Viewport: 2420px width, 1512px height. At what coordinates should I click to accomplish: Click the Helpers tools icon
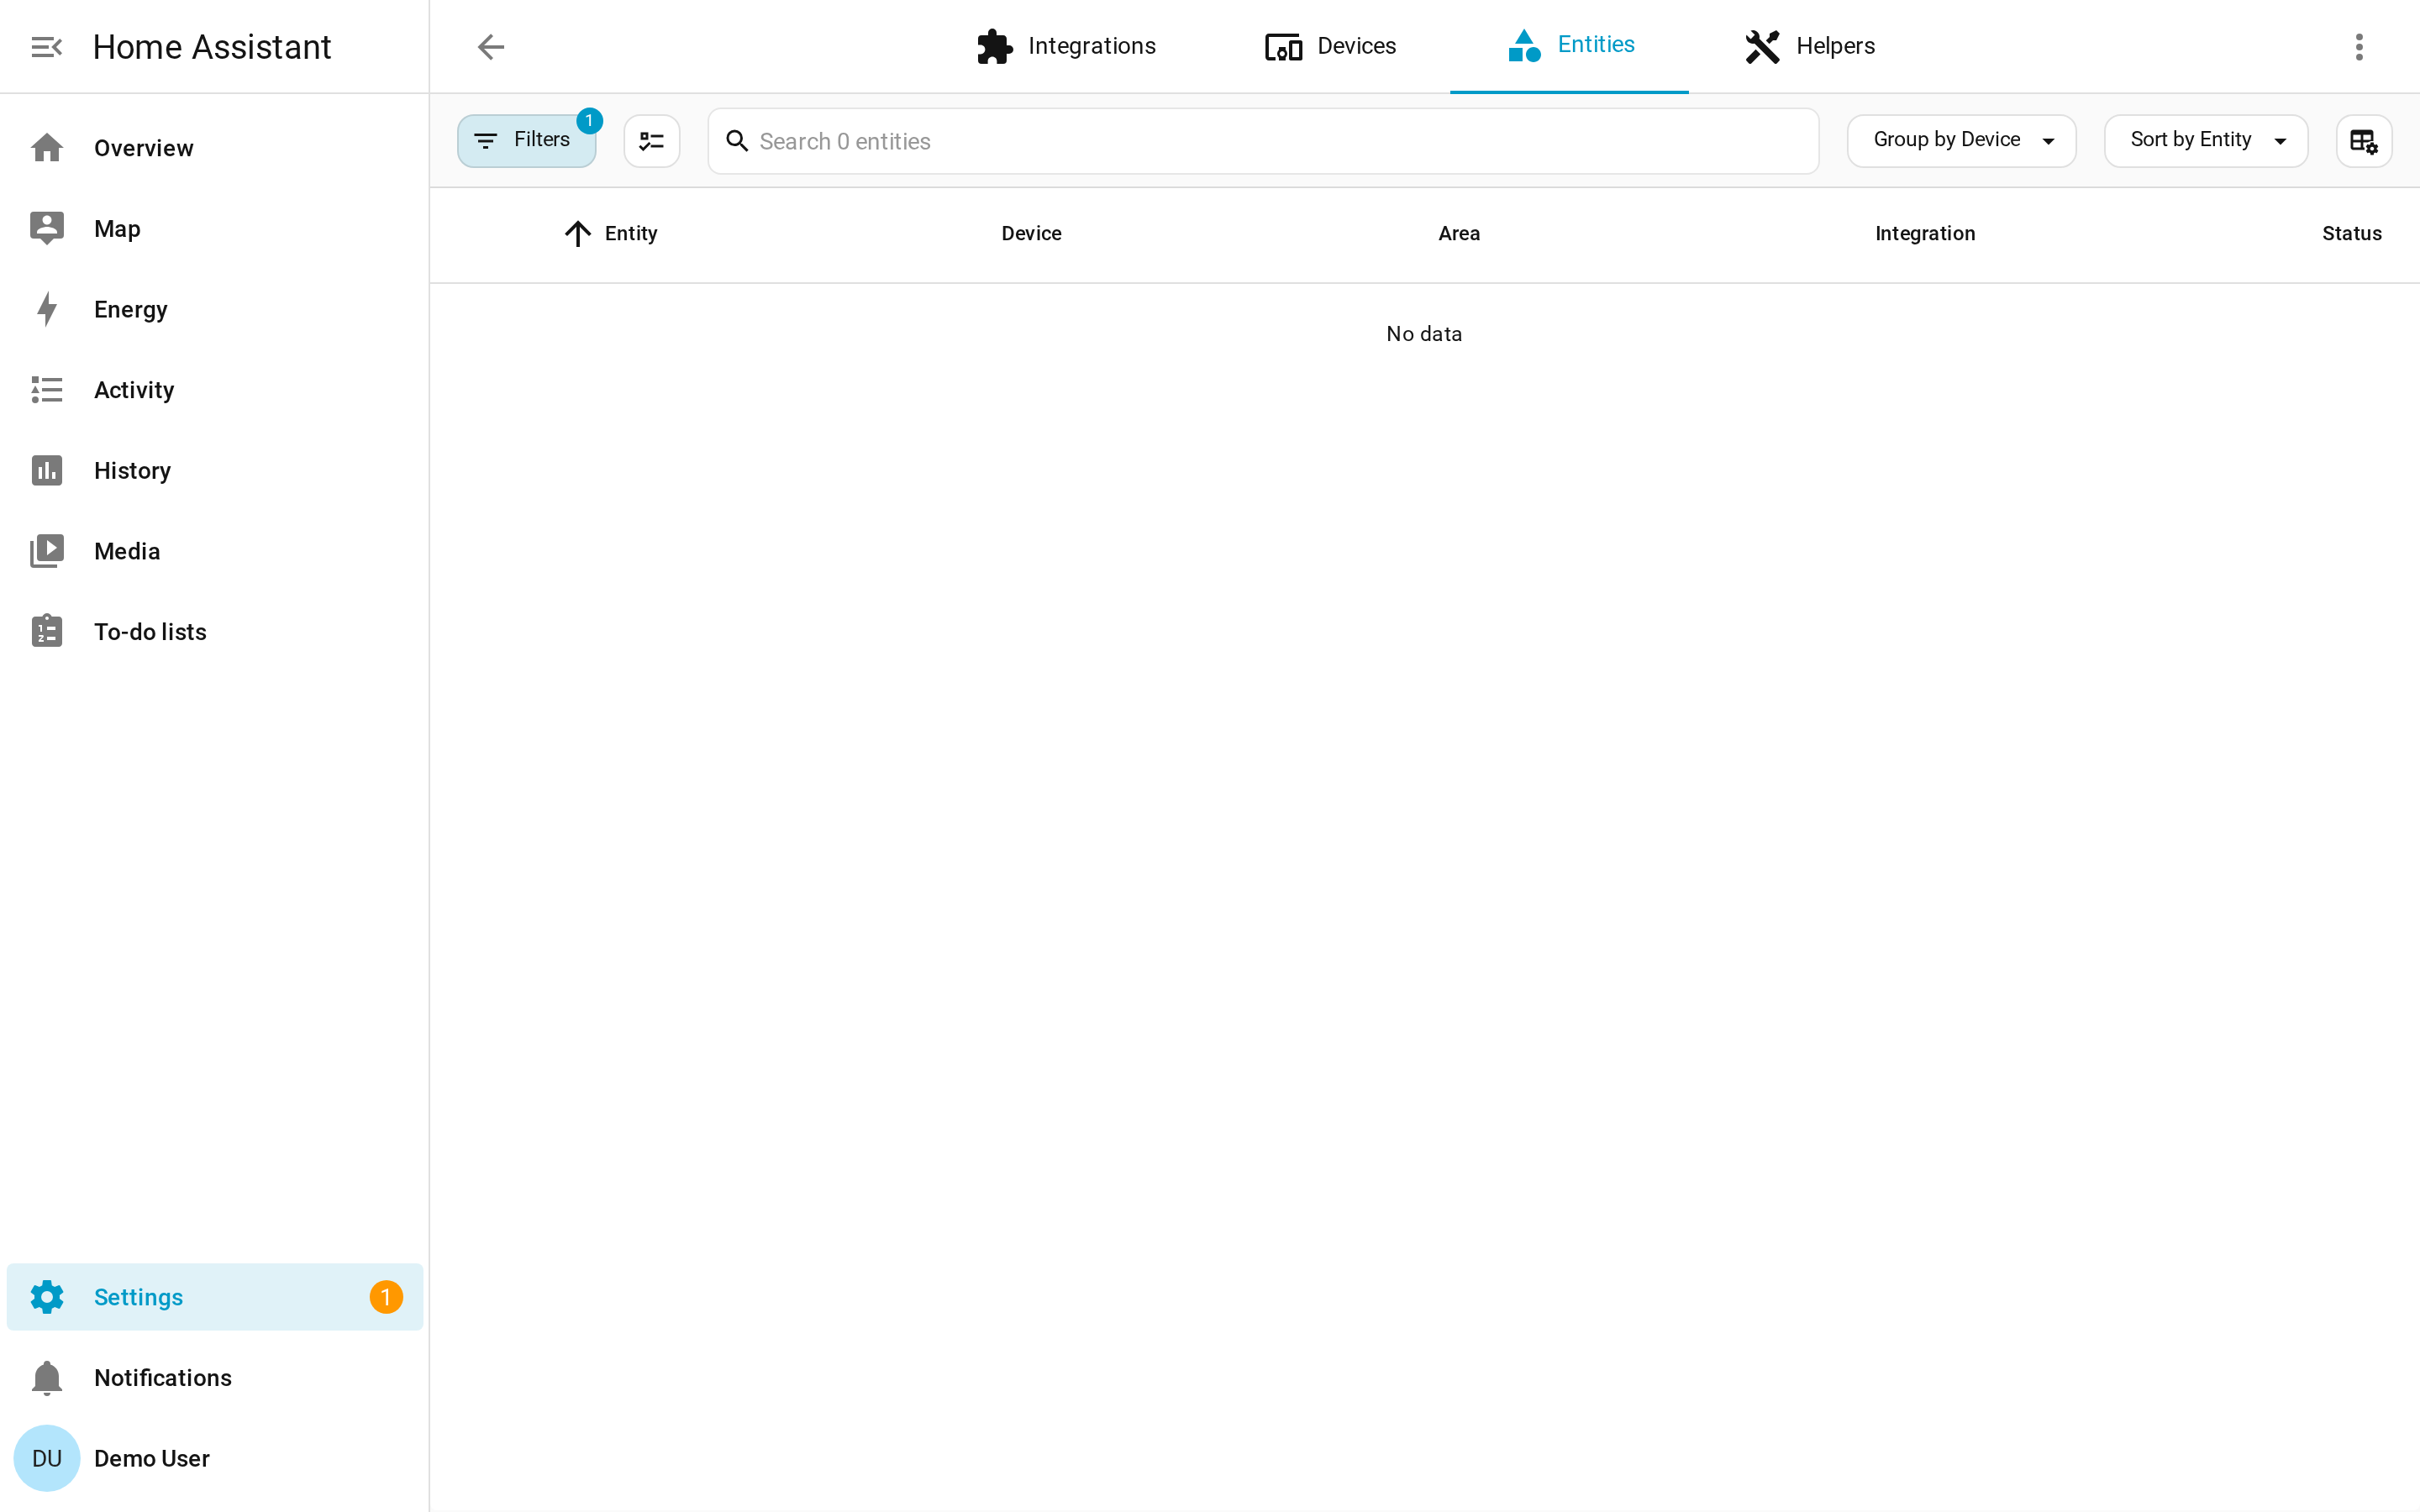1762,46
